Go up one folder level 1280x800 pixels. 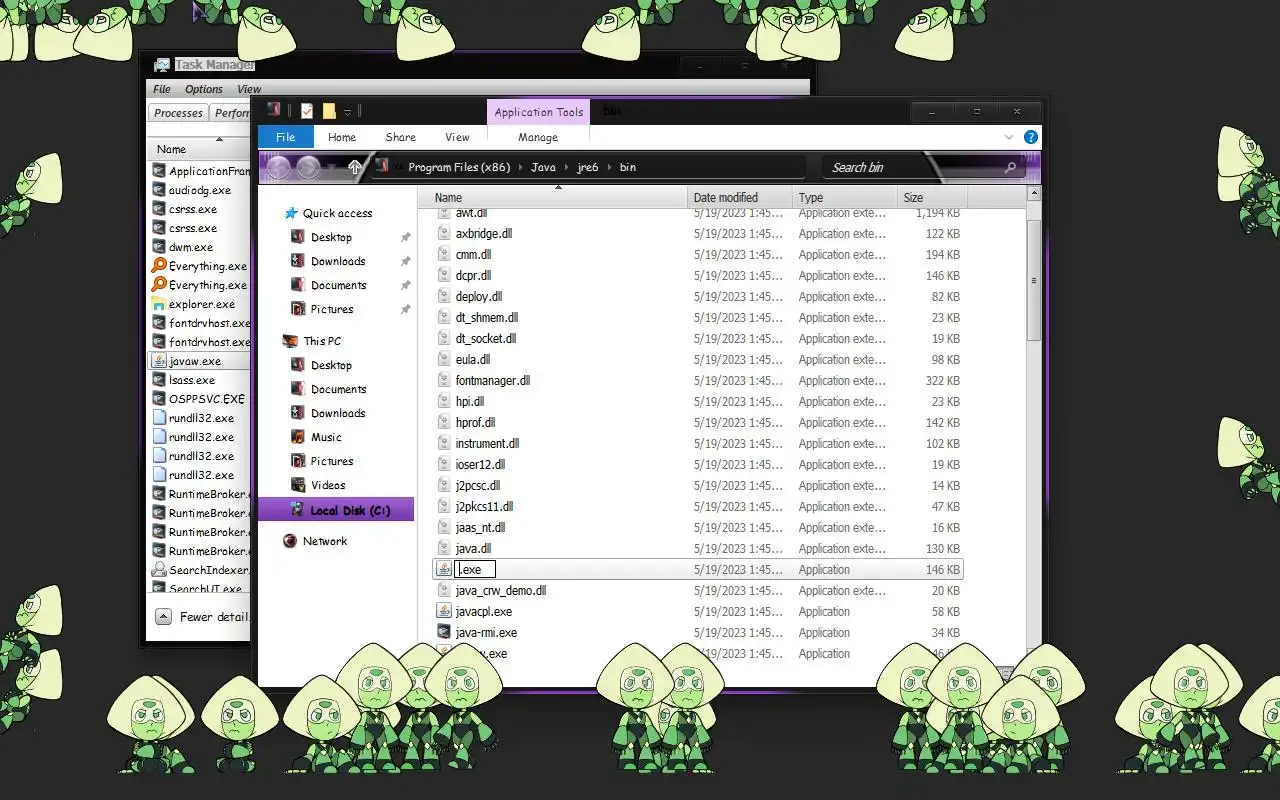pos(354,167)
